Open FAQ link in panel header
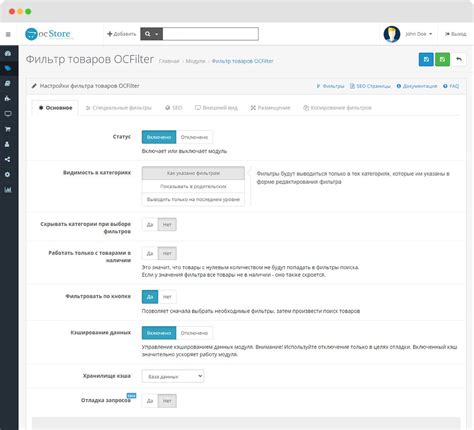Image resolution: width=474 pixels, height=430 pixels. click(451, 86)
